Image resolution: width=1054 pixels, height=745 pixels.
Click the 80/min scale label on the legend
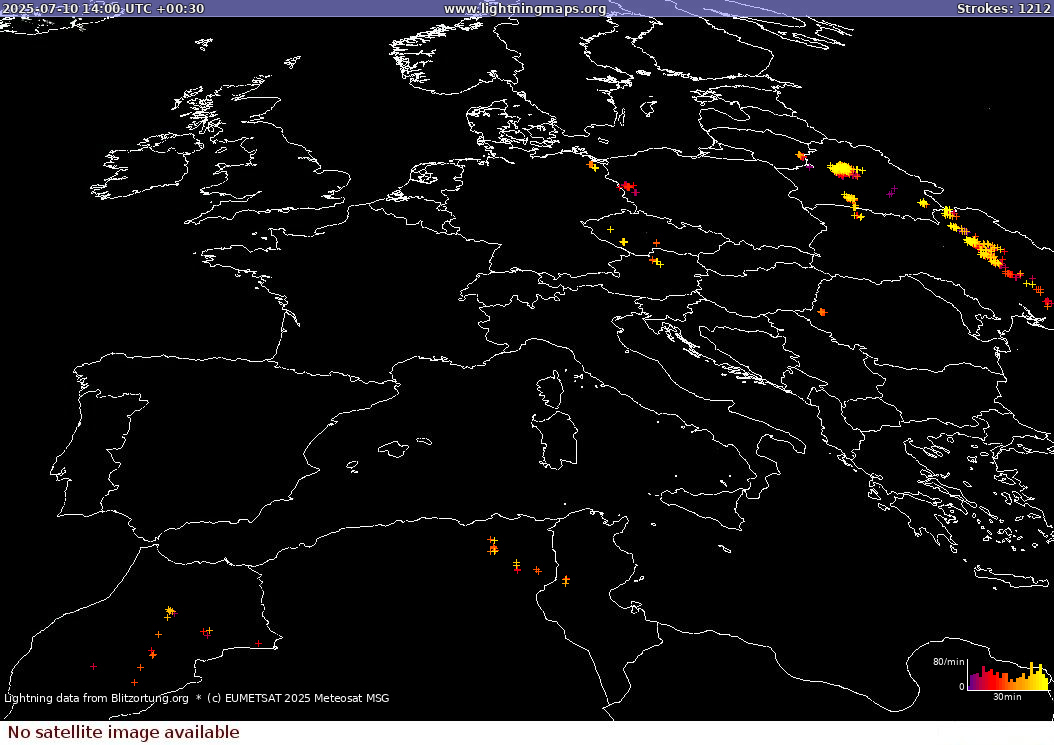[x=948, y=662]
